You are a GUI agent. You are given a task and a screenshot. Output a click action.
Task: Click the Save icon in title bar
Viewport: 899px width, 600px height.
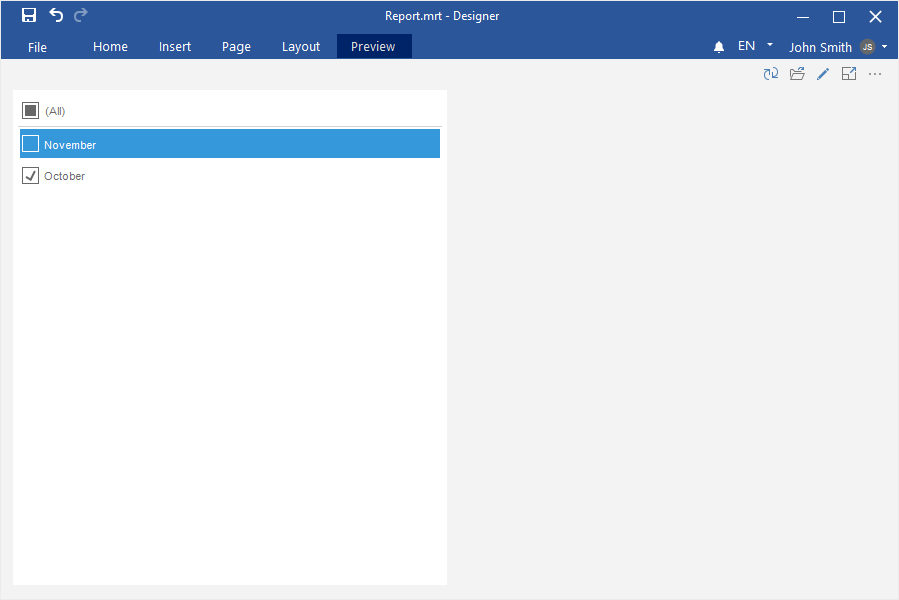pos(29,15)
